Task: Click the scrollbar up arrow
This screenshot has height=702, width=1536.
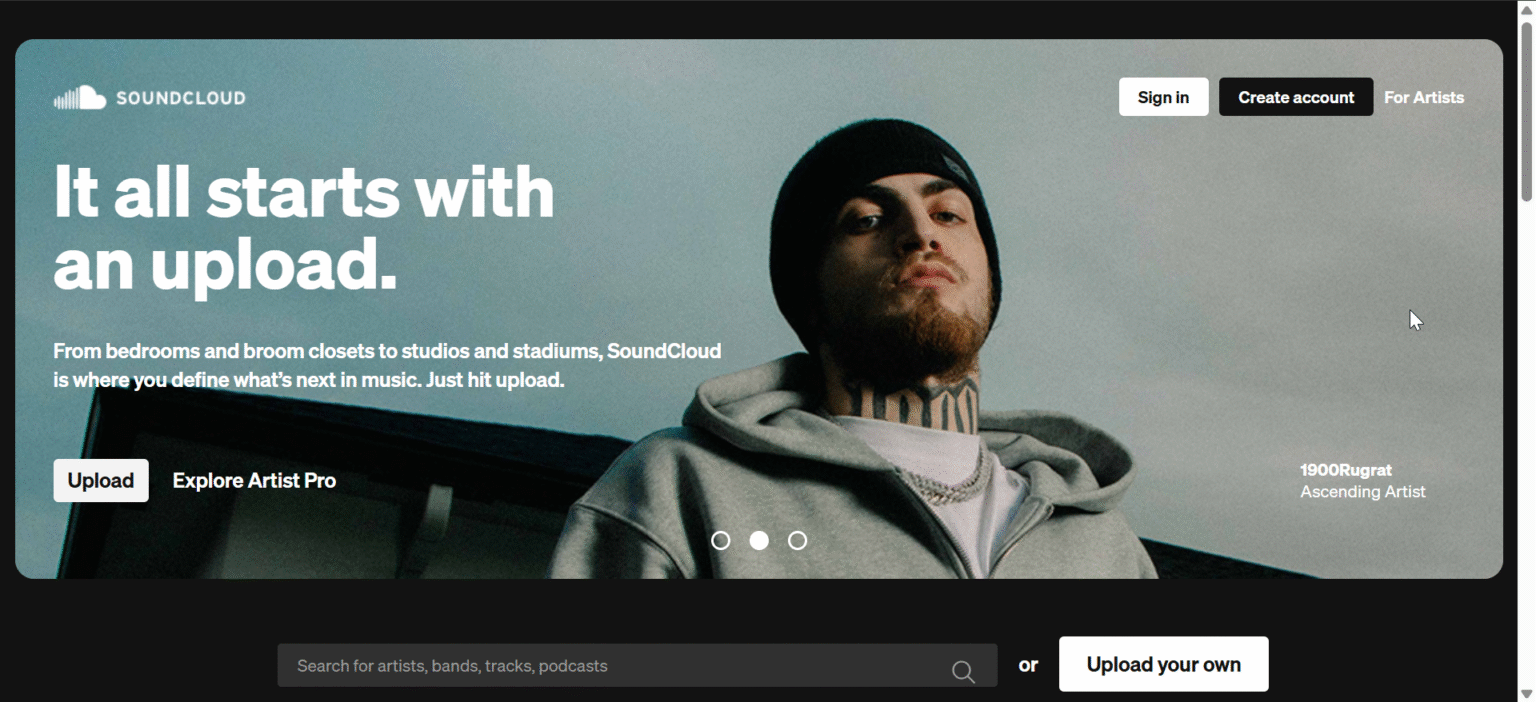Action: [1526, 9]
